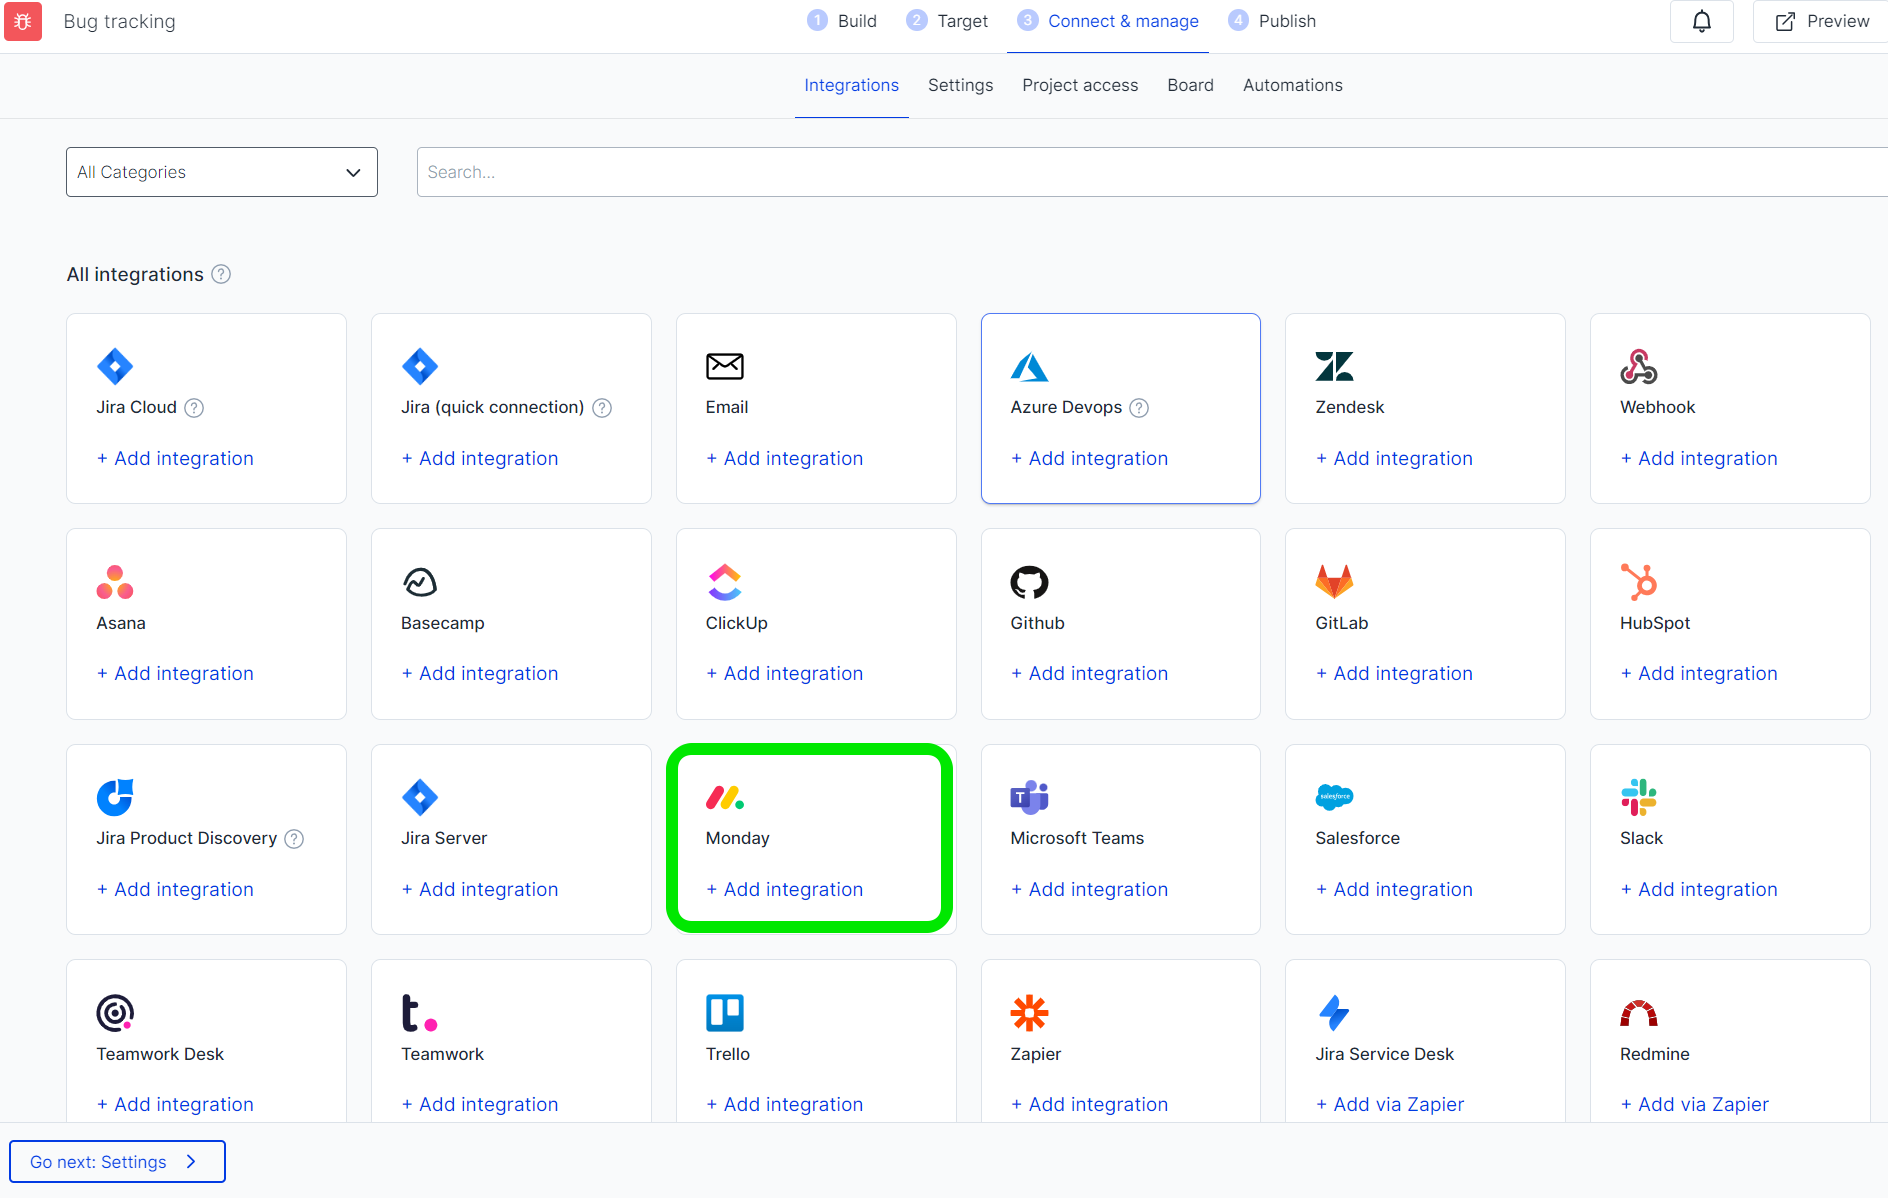
Task: Open help for All integrations heading
Action: pyautogui.click(x=221, y=274)
